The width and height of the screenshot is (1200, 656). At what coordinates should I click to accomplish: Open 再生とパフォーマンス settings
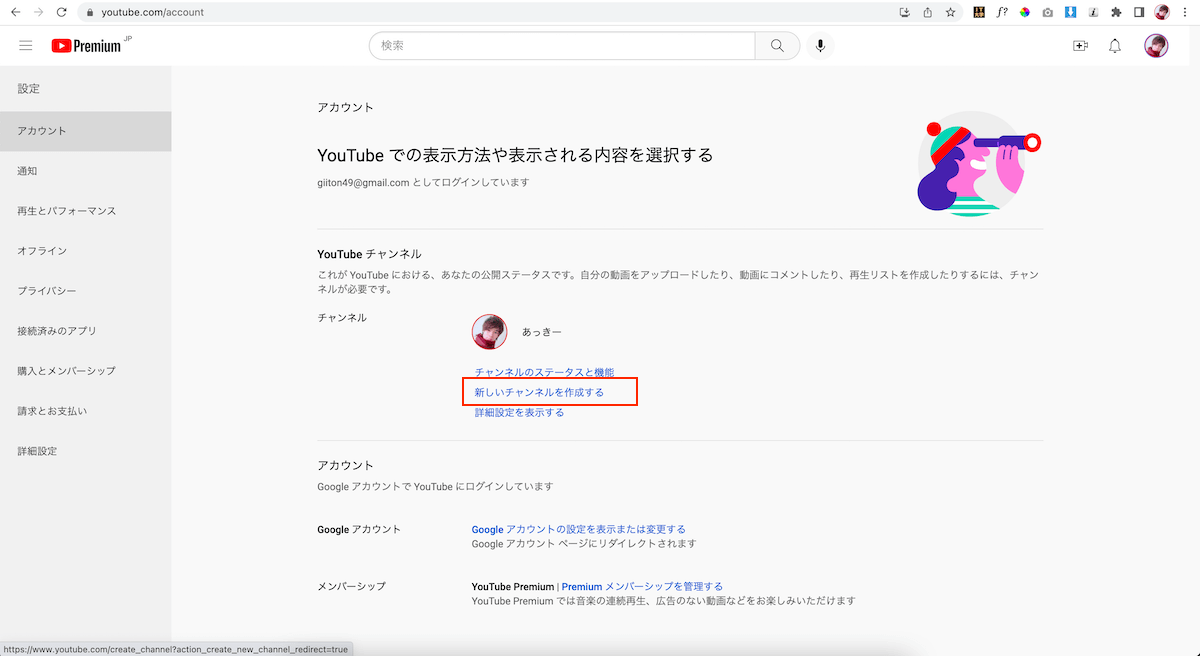66,211
